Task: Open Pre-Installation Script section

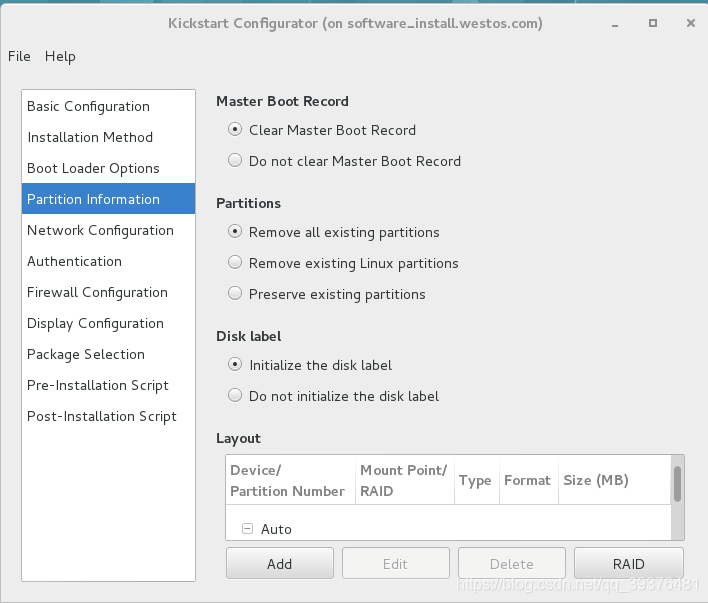Action: [108, 385]
